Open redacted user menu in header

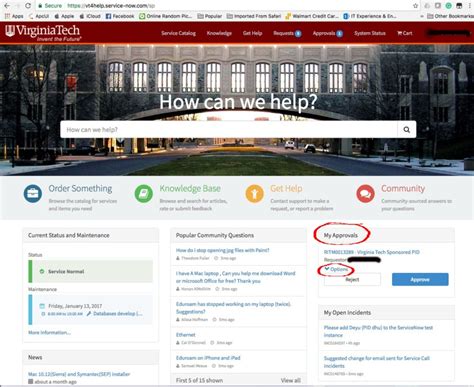[x=448, y=33]
